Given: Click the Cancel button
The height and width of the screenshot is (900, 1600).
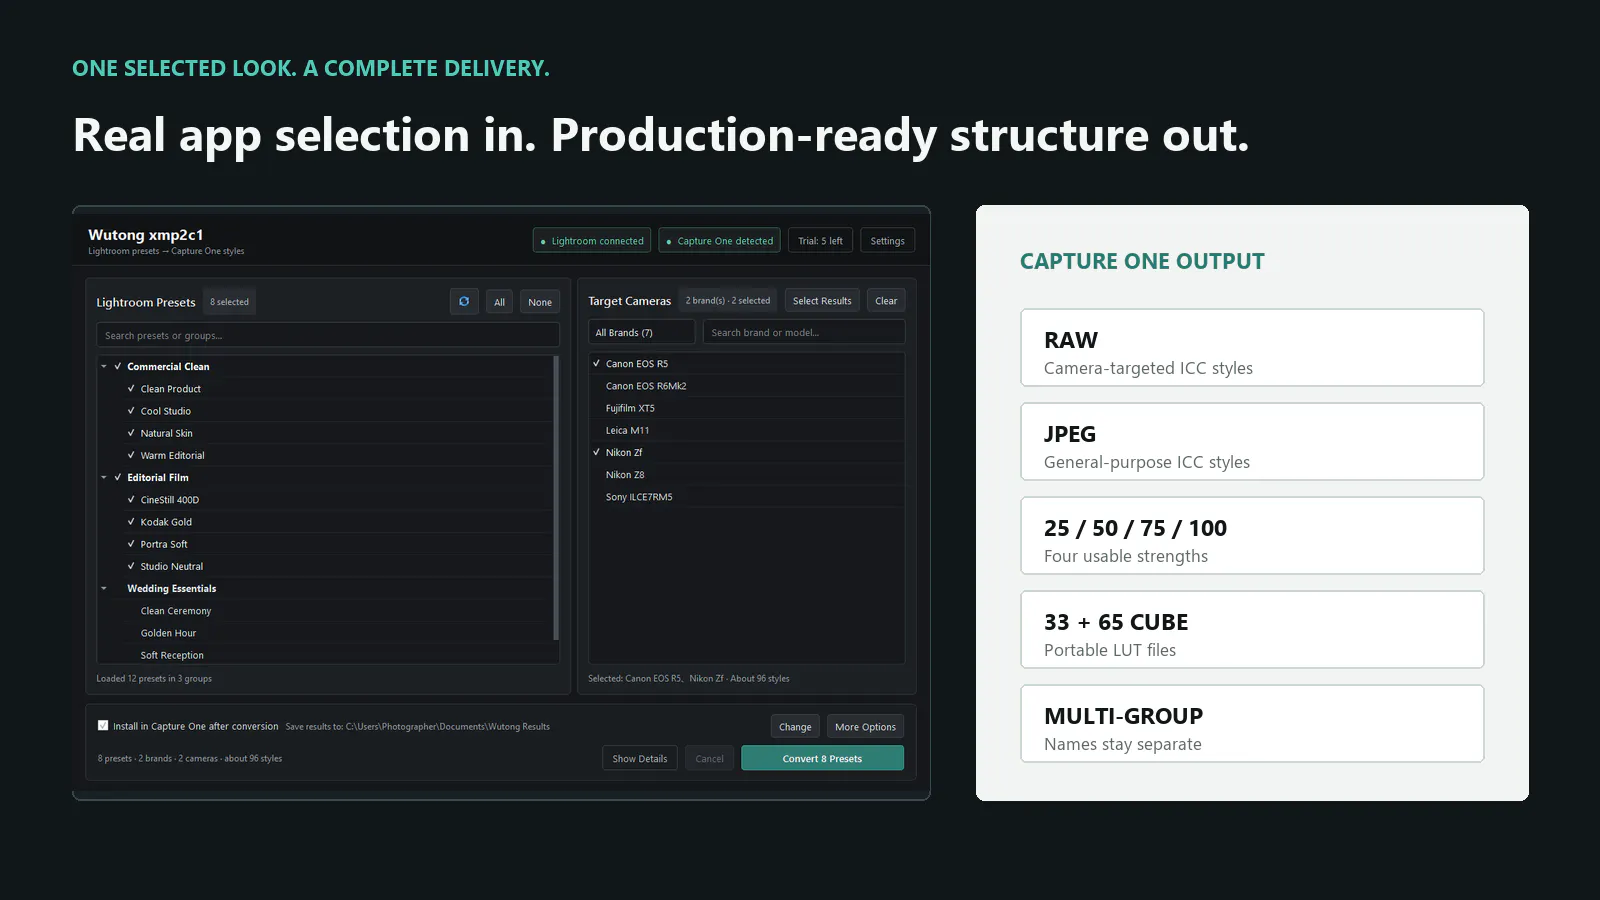Looking at the screenshot, I should pyautogui.click(x=710, y=758).
